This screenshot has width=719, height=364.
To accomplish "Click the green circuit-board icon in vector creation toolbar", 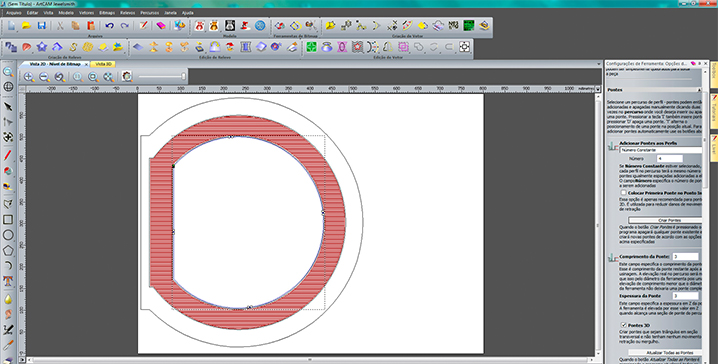I will tap(469, 26).
